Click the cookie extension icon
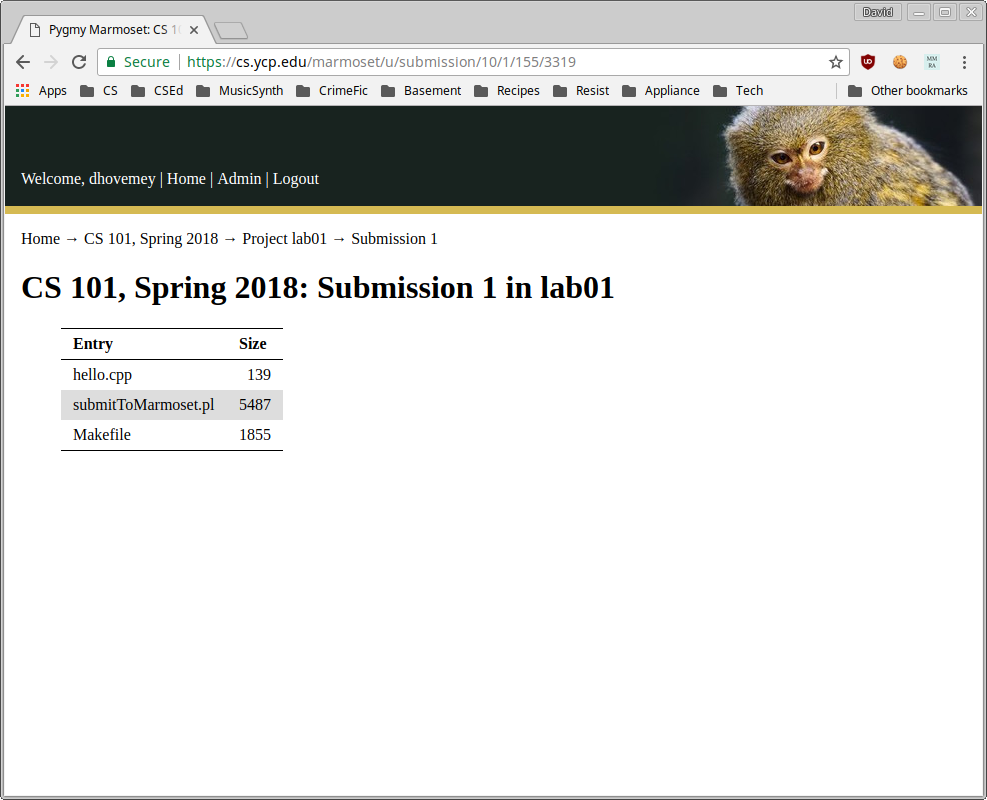The height and width of the screenshot is (800, 987). coord(900,62)
